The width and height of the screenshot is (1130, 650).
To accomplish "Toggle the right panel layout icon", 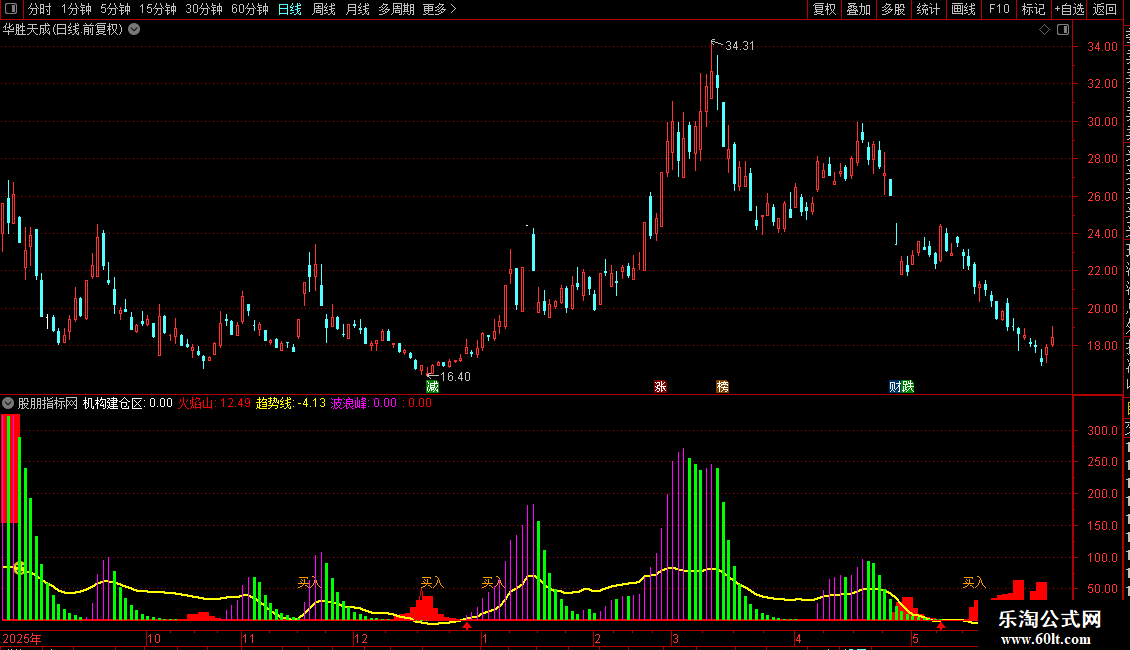I will pos(1063,30).
